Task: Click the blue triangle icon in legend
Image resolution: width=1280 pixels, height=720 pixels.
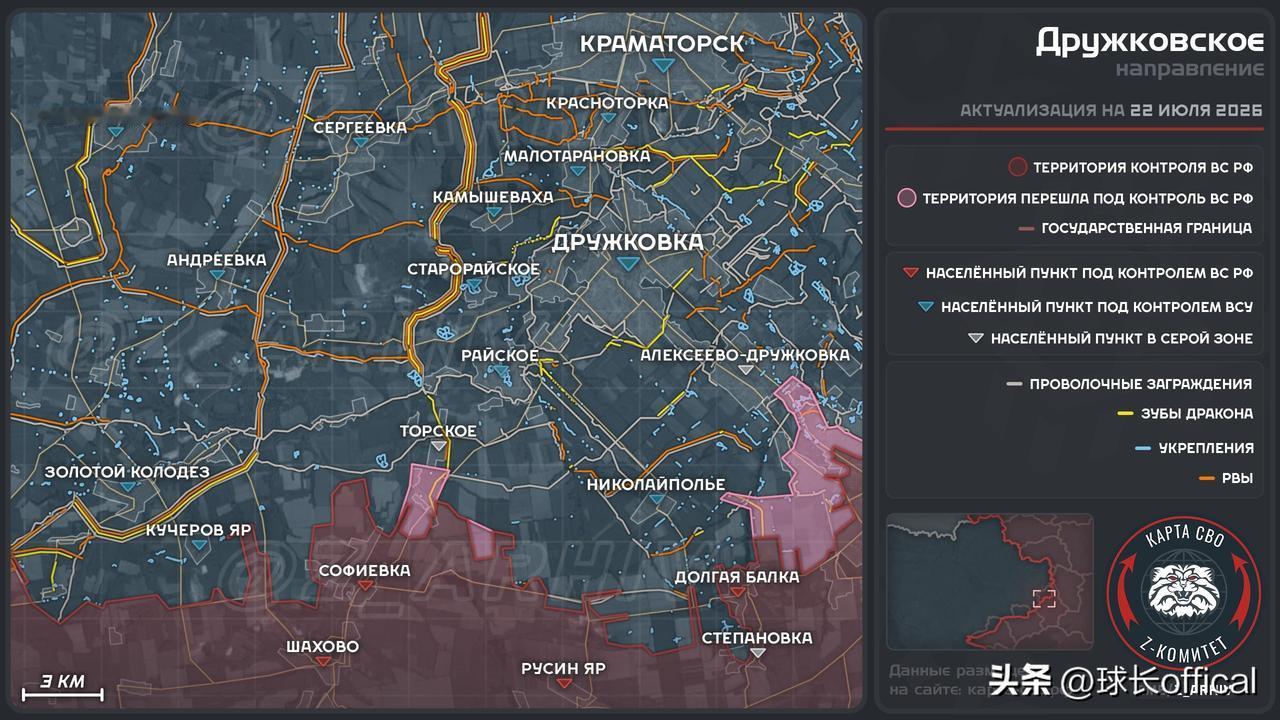Action: [925, 308]
